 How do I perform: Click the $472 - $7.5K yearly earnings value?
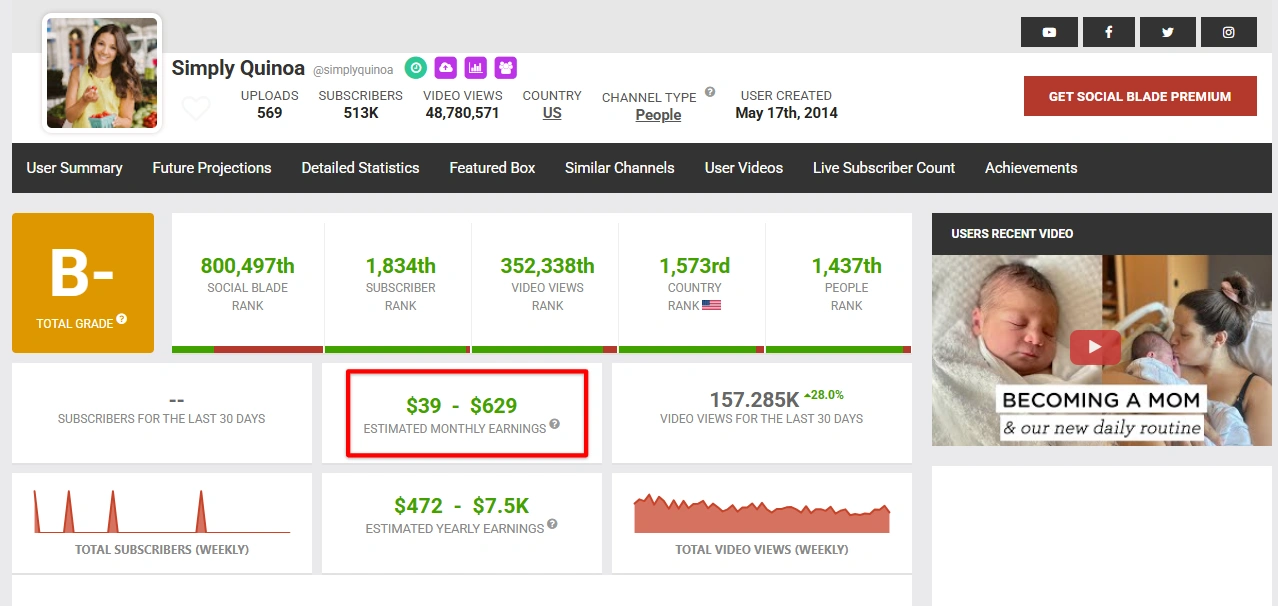462,505
